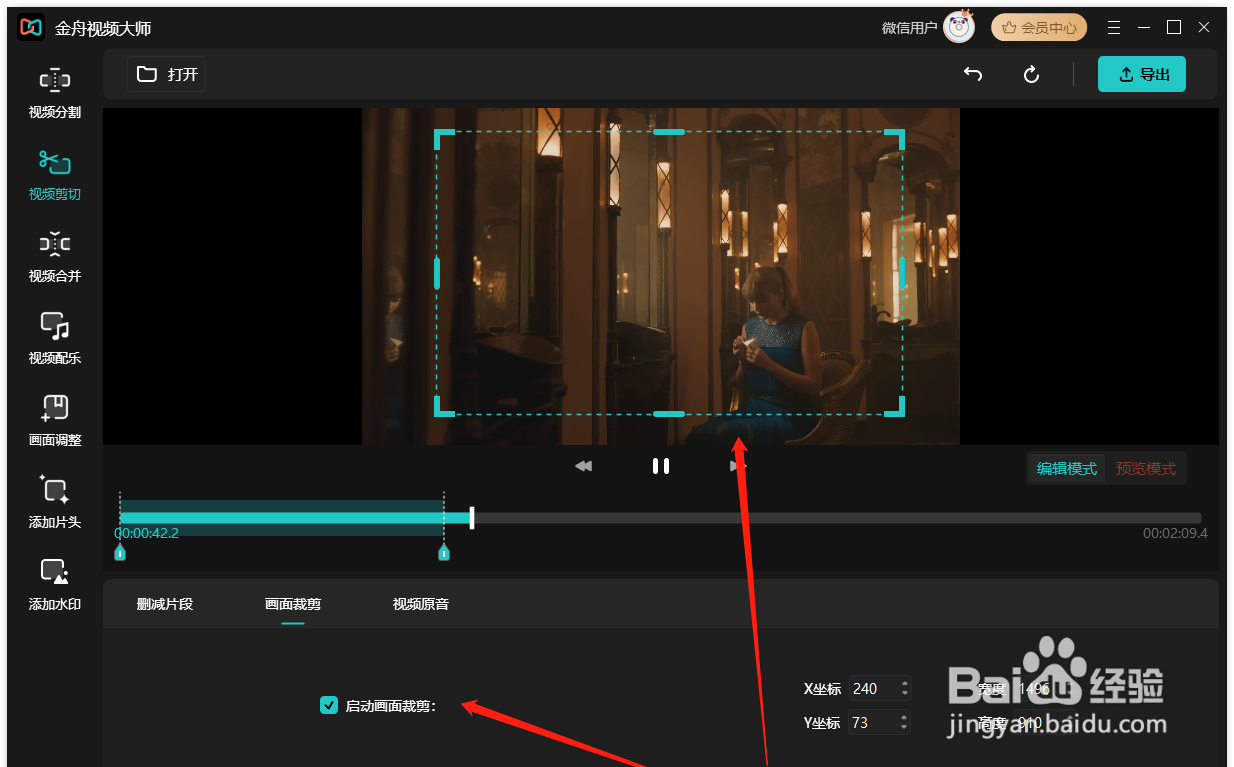Click the rewind playback button
Viewport: 1234px width, 767px height.
coord(584,466)
